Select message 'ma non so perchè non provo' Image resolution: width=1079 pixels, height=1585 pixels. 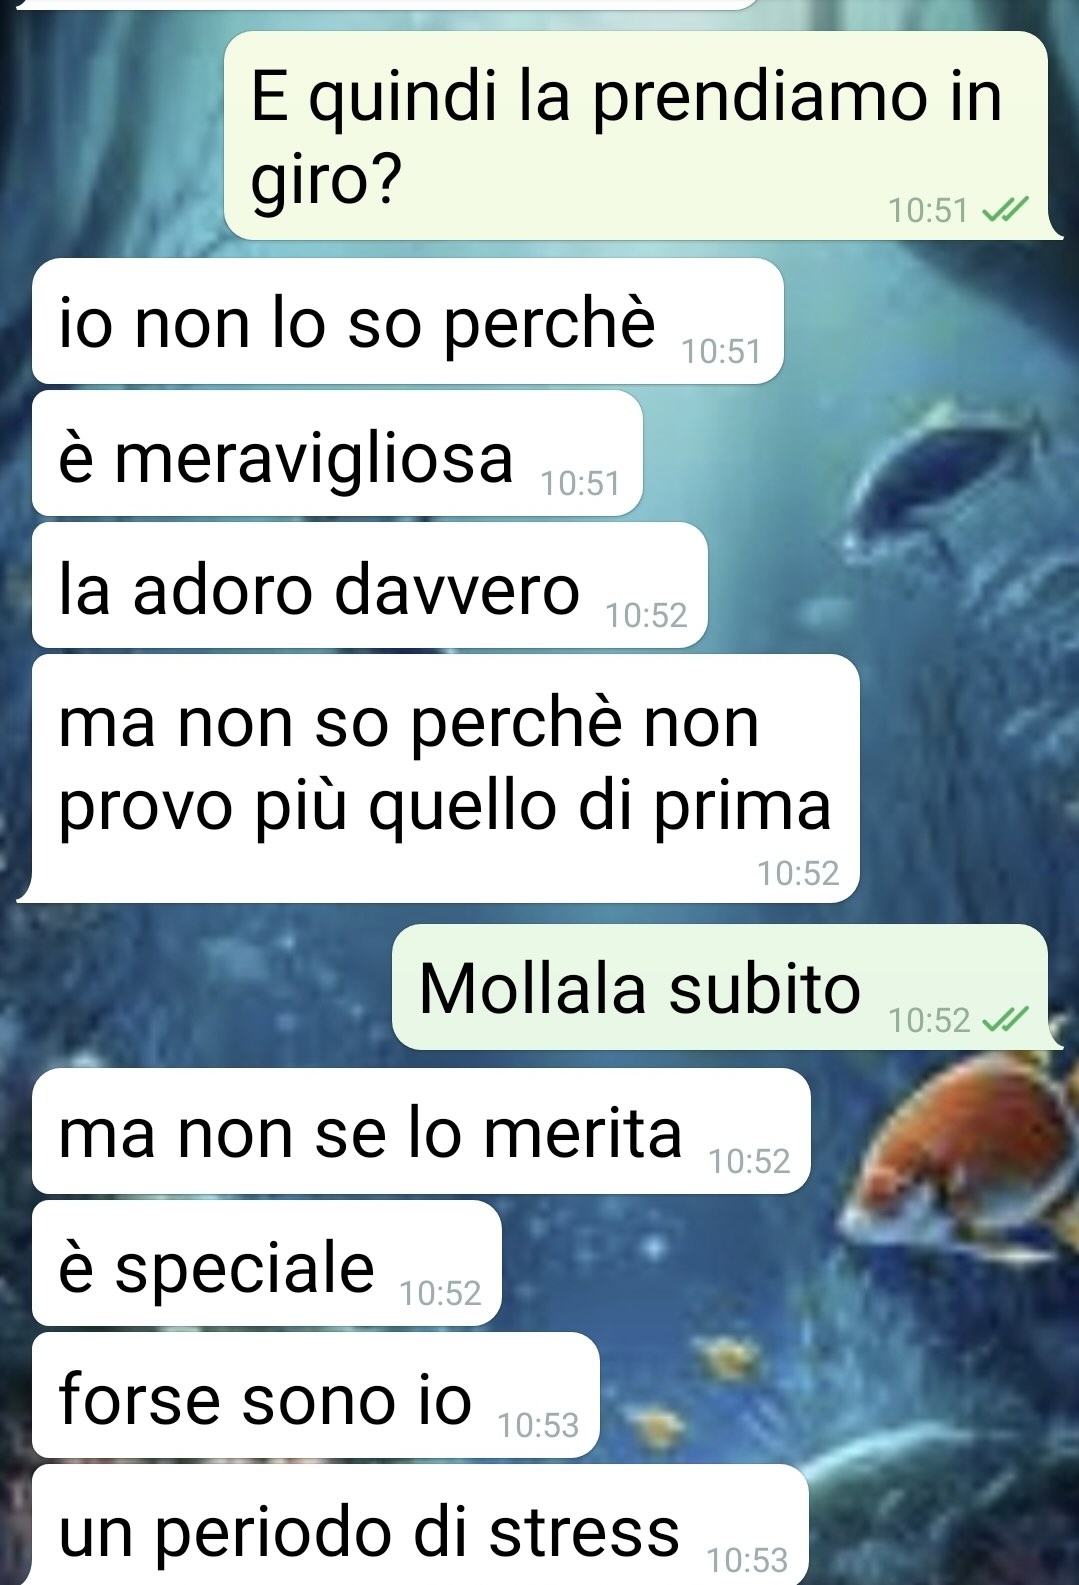tap(445, 778)
